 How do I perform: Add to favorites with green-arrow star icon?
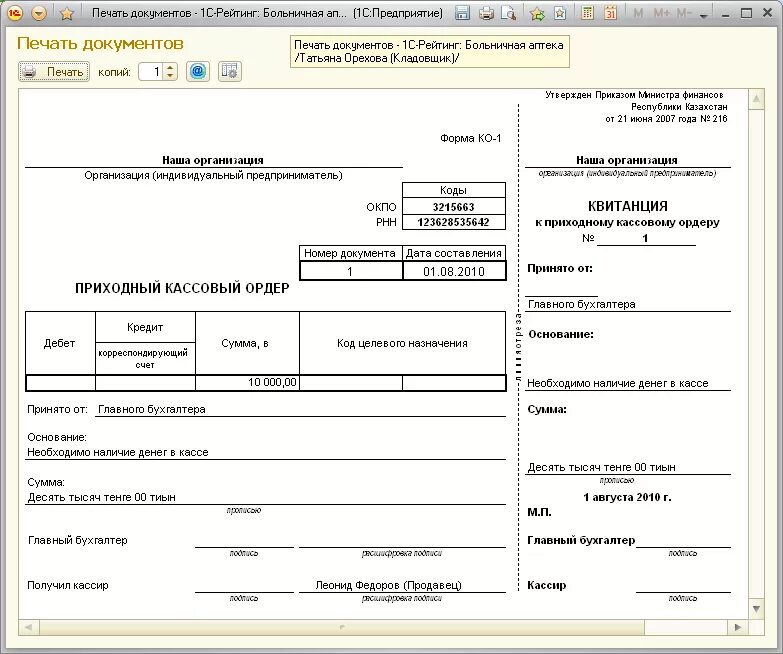(x=537, y=13)
